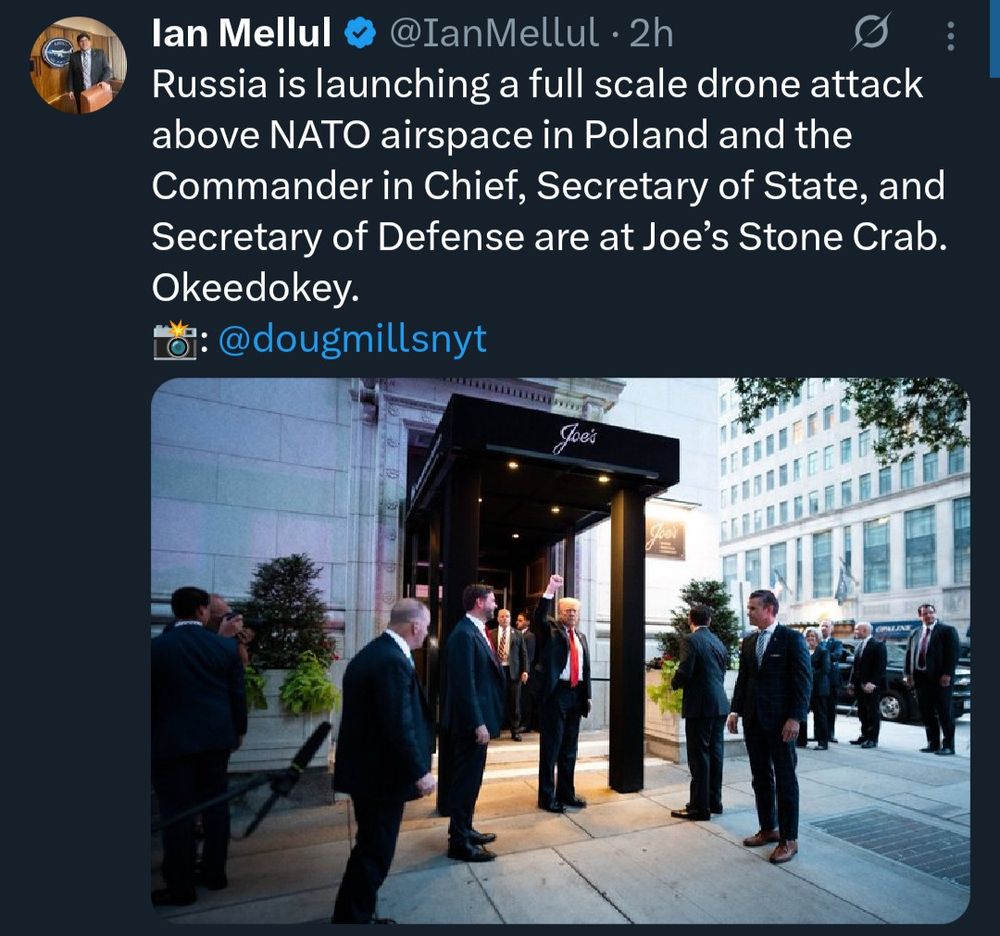Viewport: 1000px width, 936px height.
Task: Click the tweet line starting with Russia
Action: tap(537, 84)
